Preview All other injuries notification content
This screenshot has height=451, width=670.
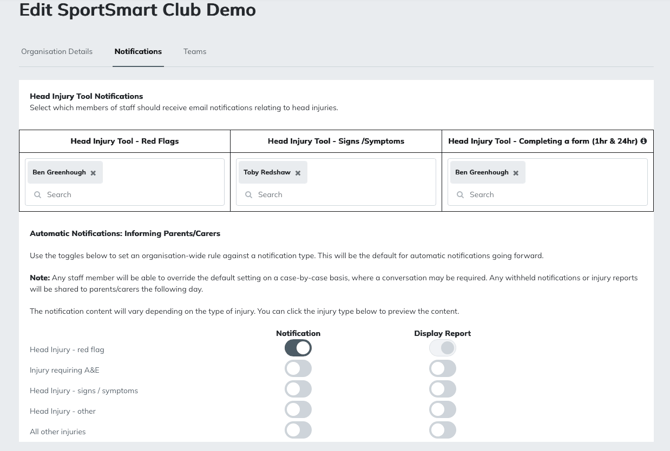58,432
